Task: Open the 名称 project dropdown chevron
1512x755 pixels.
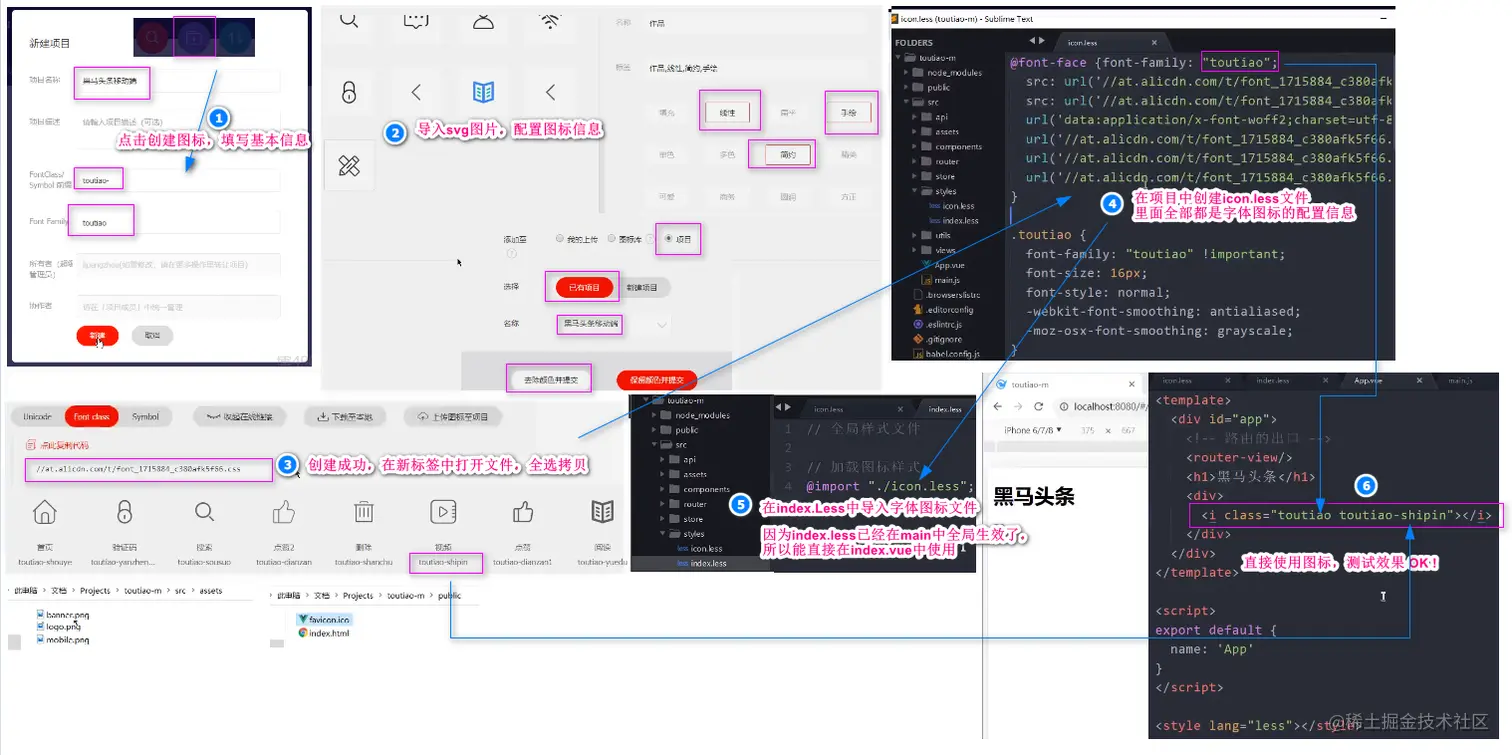Action: (662, 324)
